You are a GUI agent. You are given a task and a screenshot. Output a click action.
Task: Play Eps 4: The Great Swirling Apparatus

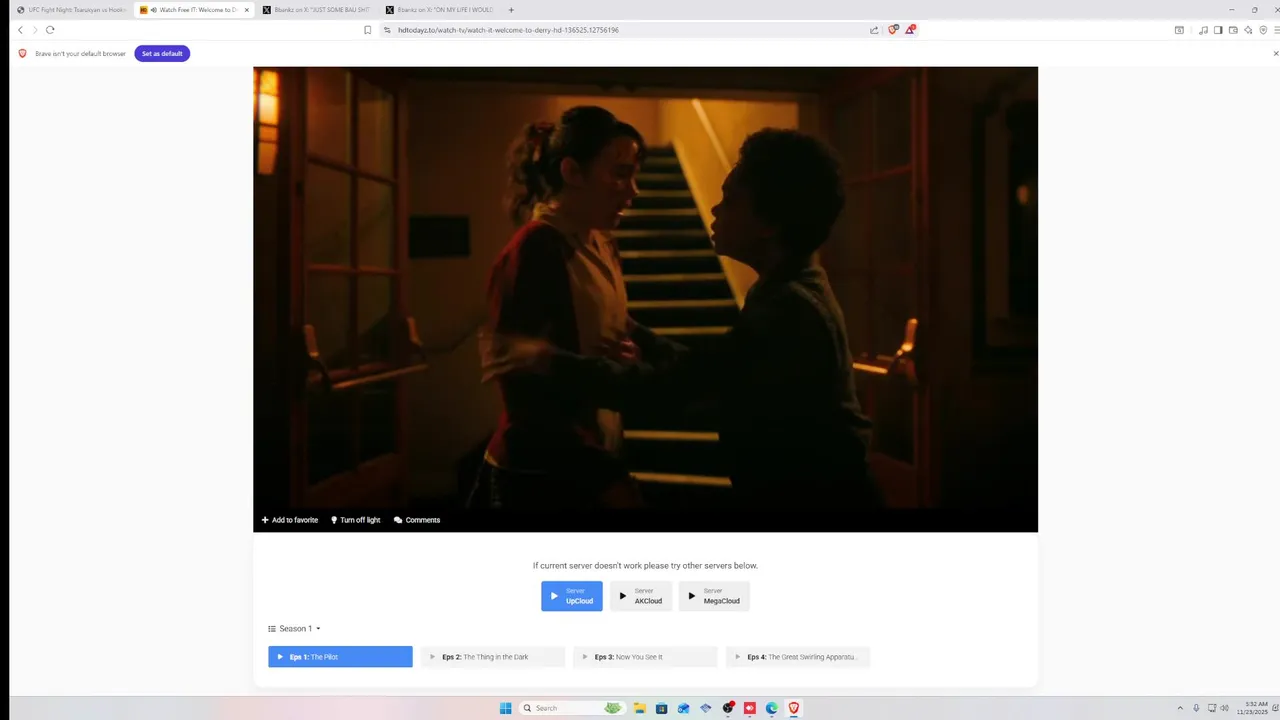pos(798,657)
